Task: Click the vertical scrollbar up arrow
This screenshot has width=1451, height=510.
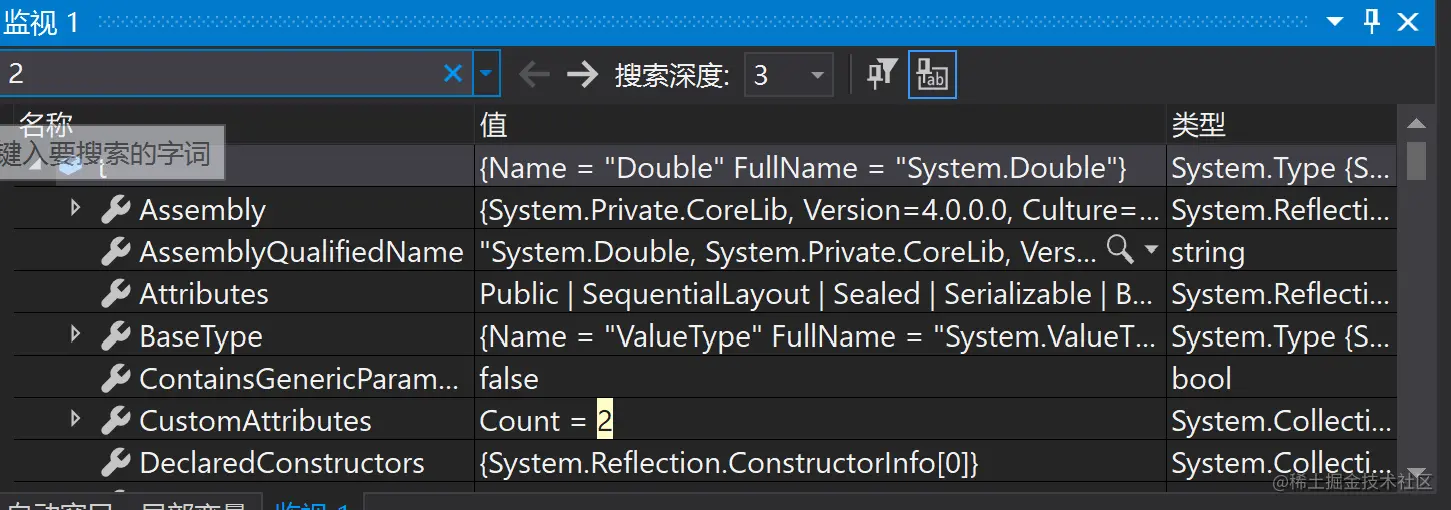Action: coord(1415,124)
